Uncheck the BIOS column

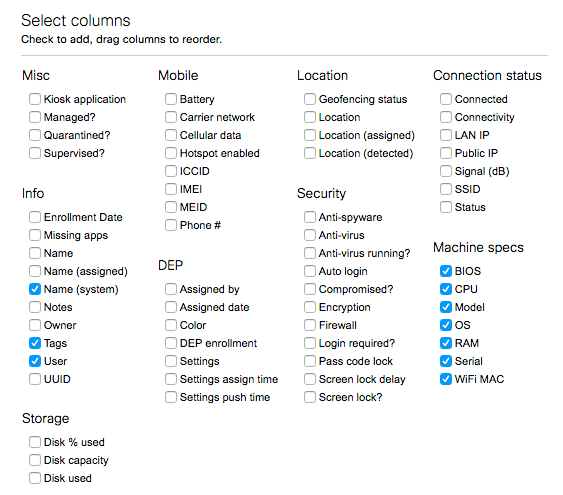[x=446, y=271]
